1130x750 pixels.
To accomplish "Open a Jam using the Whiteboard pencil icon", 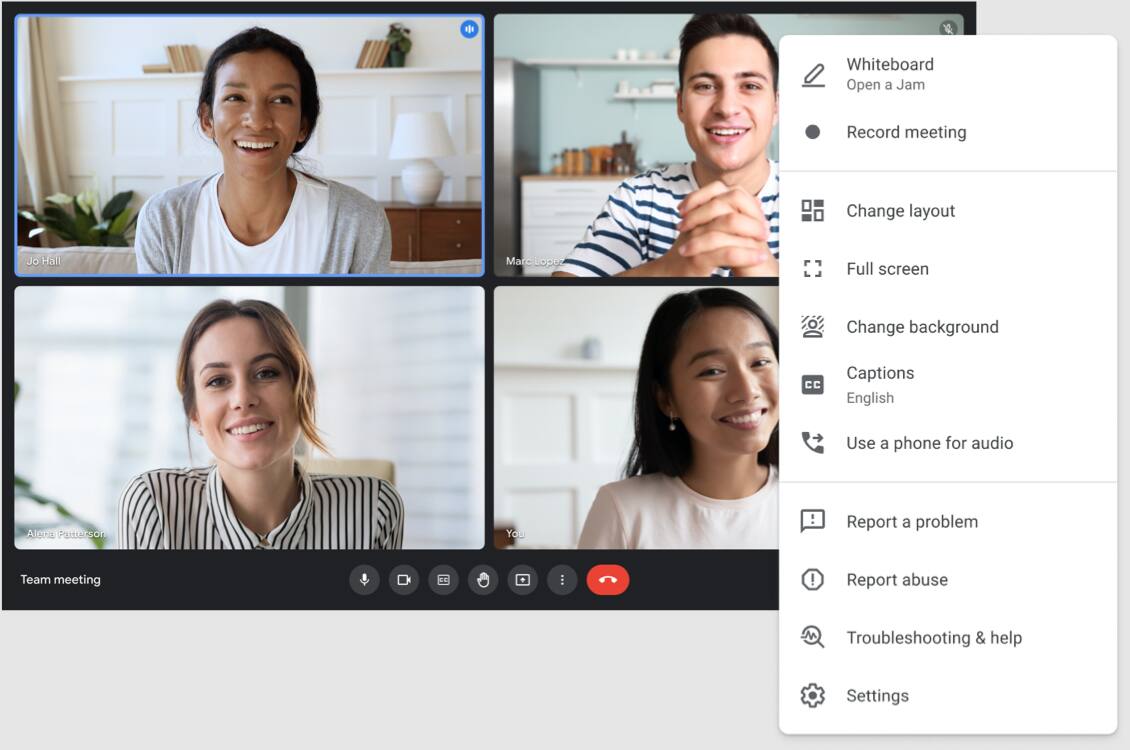I will tap(812, 73).
